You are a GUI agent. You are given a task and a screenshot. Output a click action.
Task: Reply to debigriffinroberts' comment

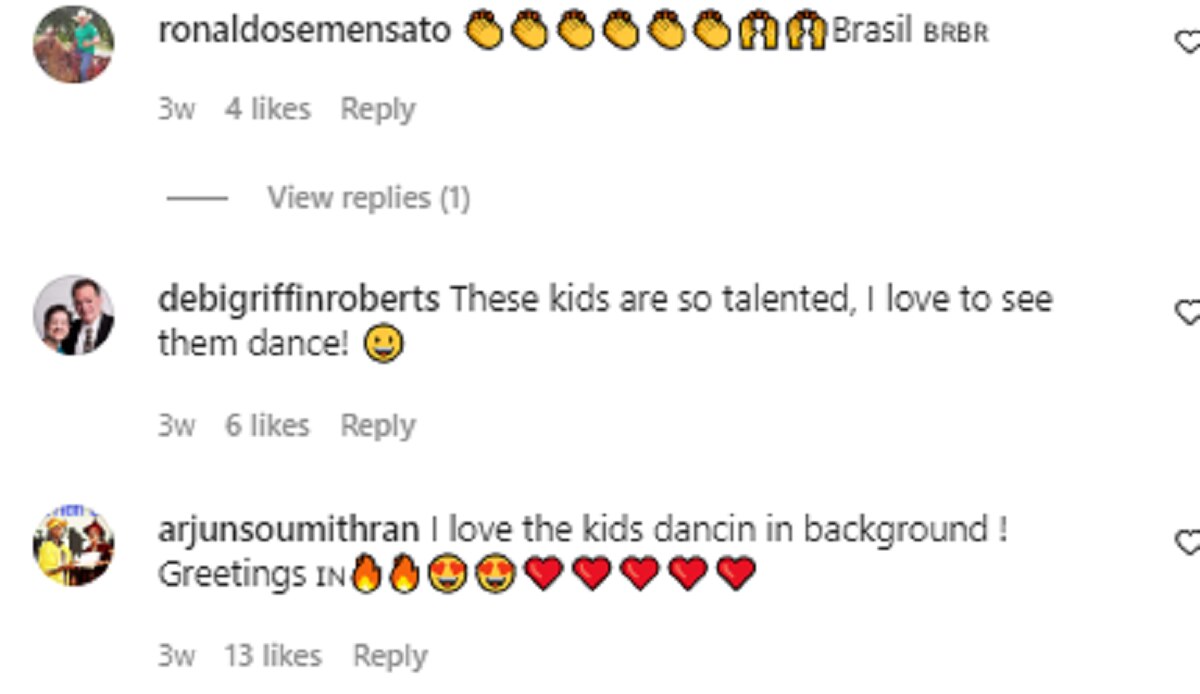377,426
